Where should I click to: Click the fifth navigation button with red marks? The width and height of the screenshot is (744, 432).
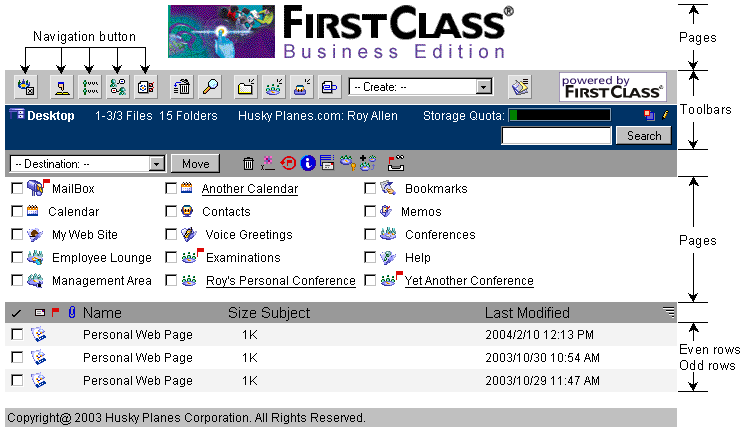(146, 87)
